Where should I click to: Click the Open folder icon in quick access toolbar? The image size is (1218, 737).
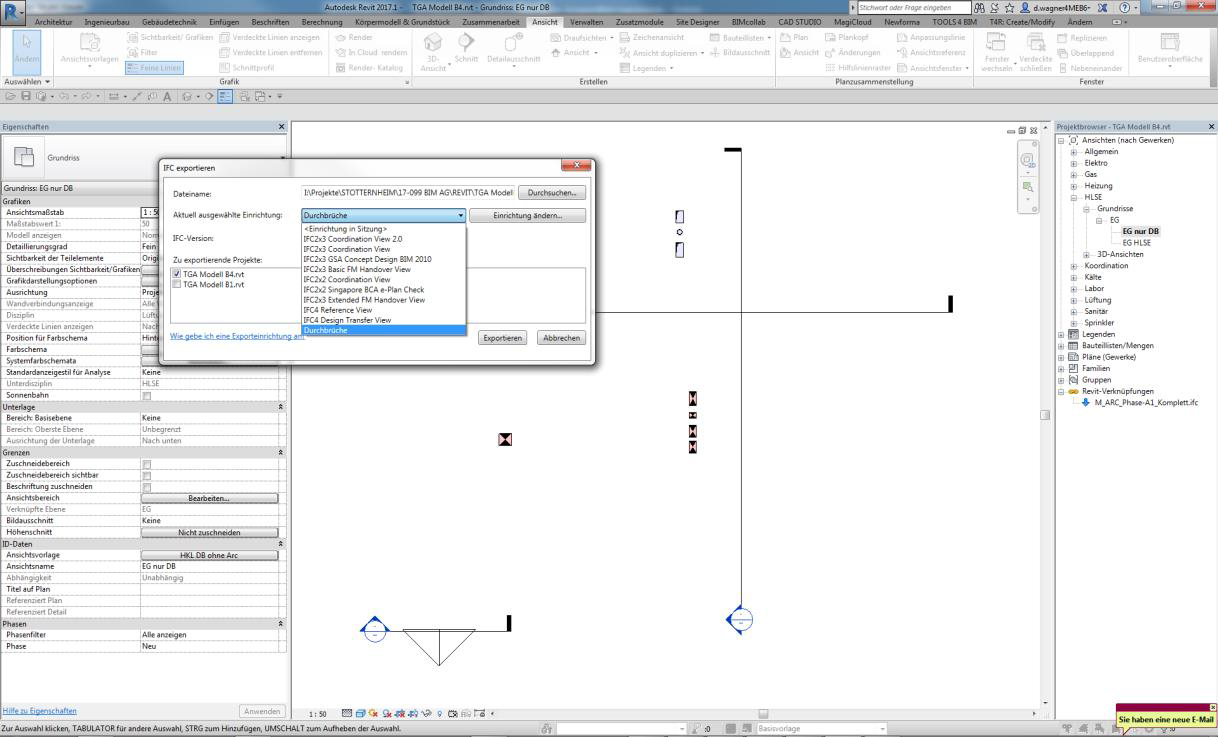pos(8,96)
